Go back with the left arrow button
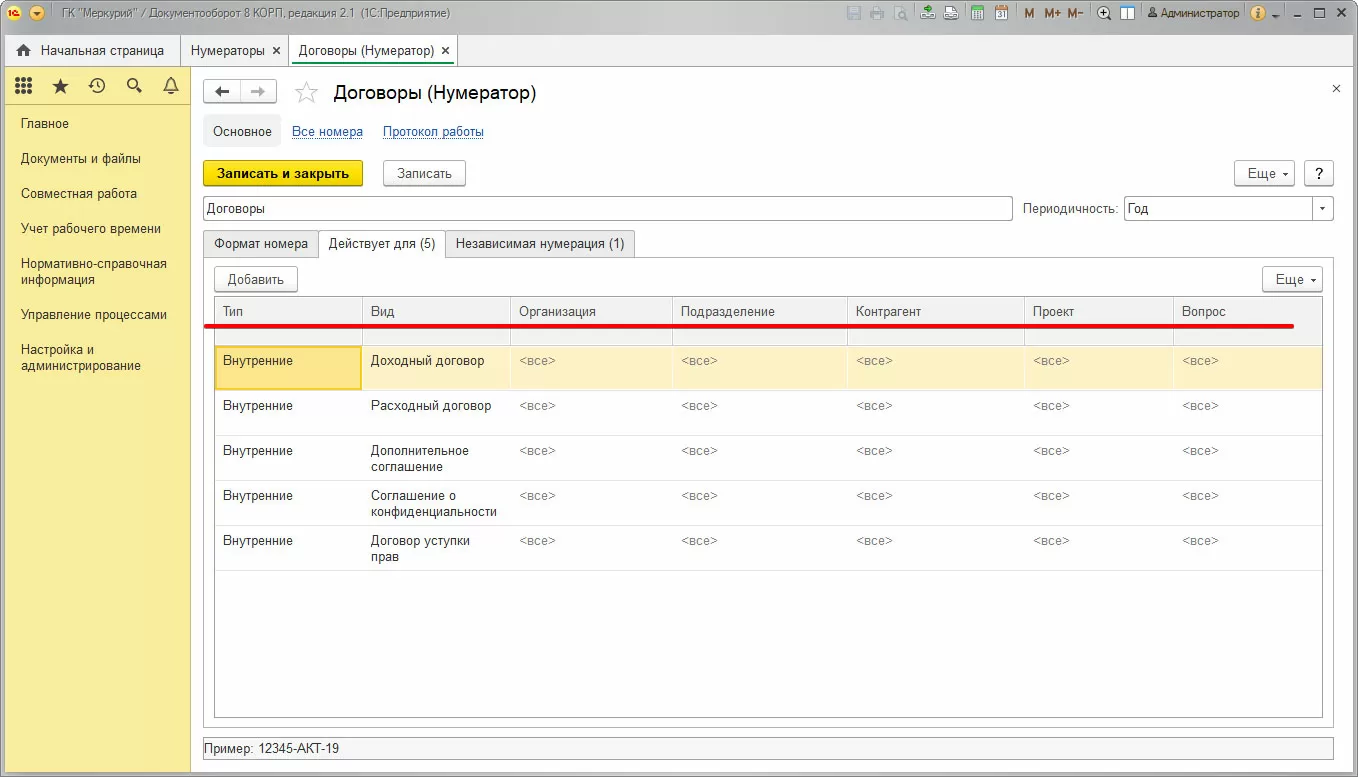Image resolution: width=1358 pixels, height=777 pixels. coord(222,92)
